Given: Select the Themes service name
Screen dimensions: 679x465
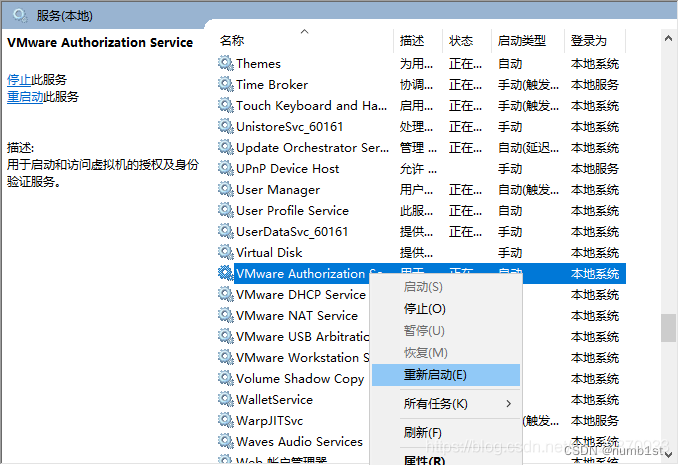Looking at the screenshot, I should 259,64.
